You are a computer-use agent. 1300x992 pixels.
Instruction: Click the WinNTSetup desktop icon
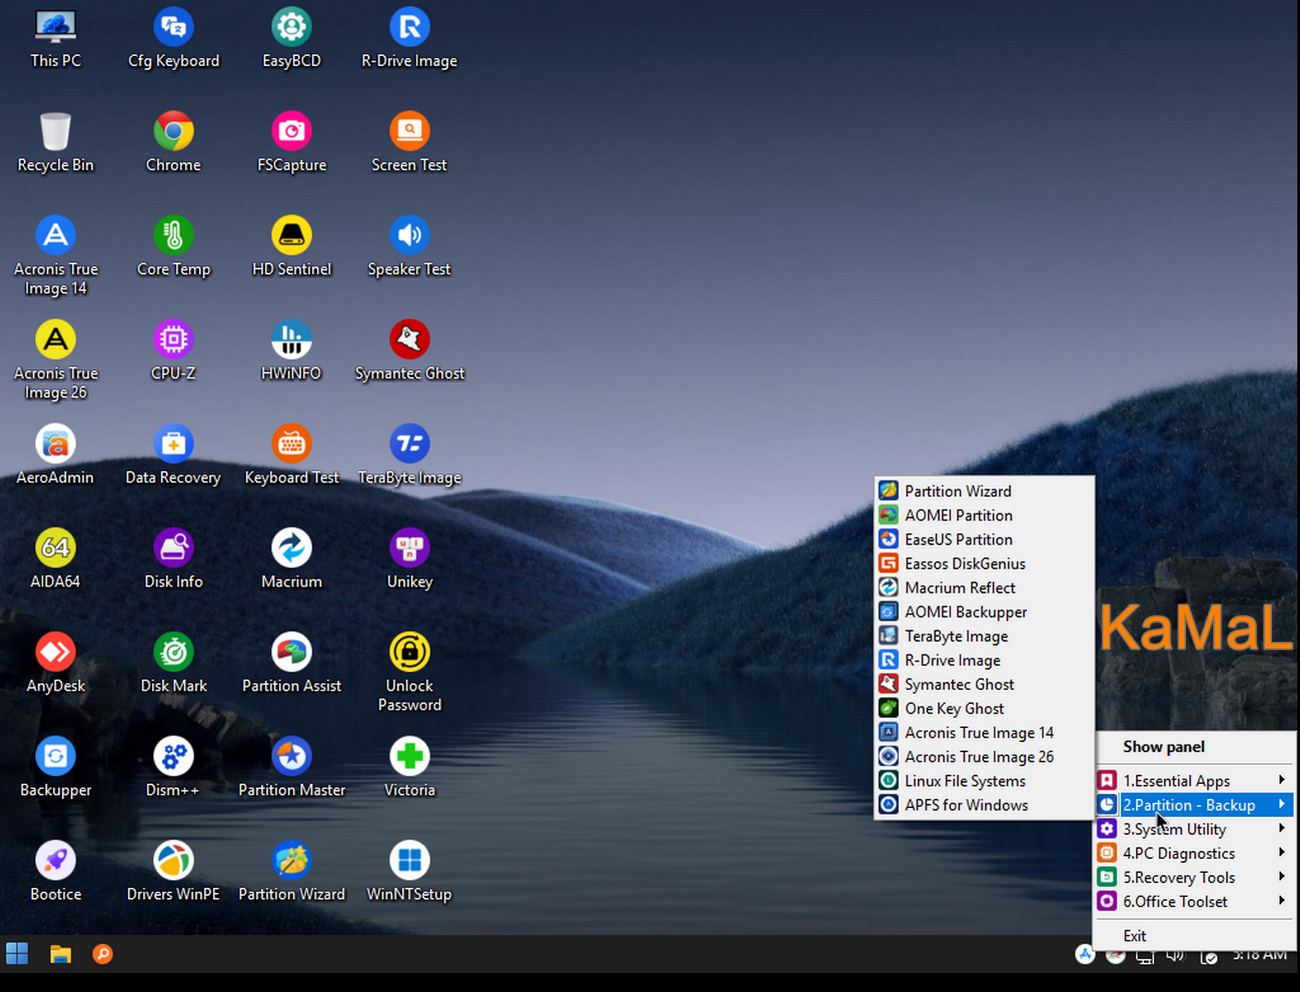coord(410,872)
